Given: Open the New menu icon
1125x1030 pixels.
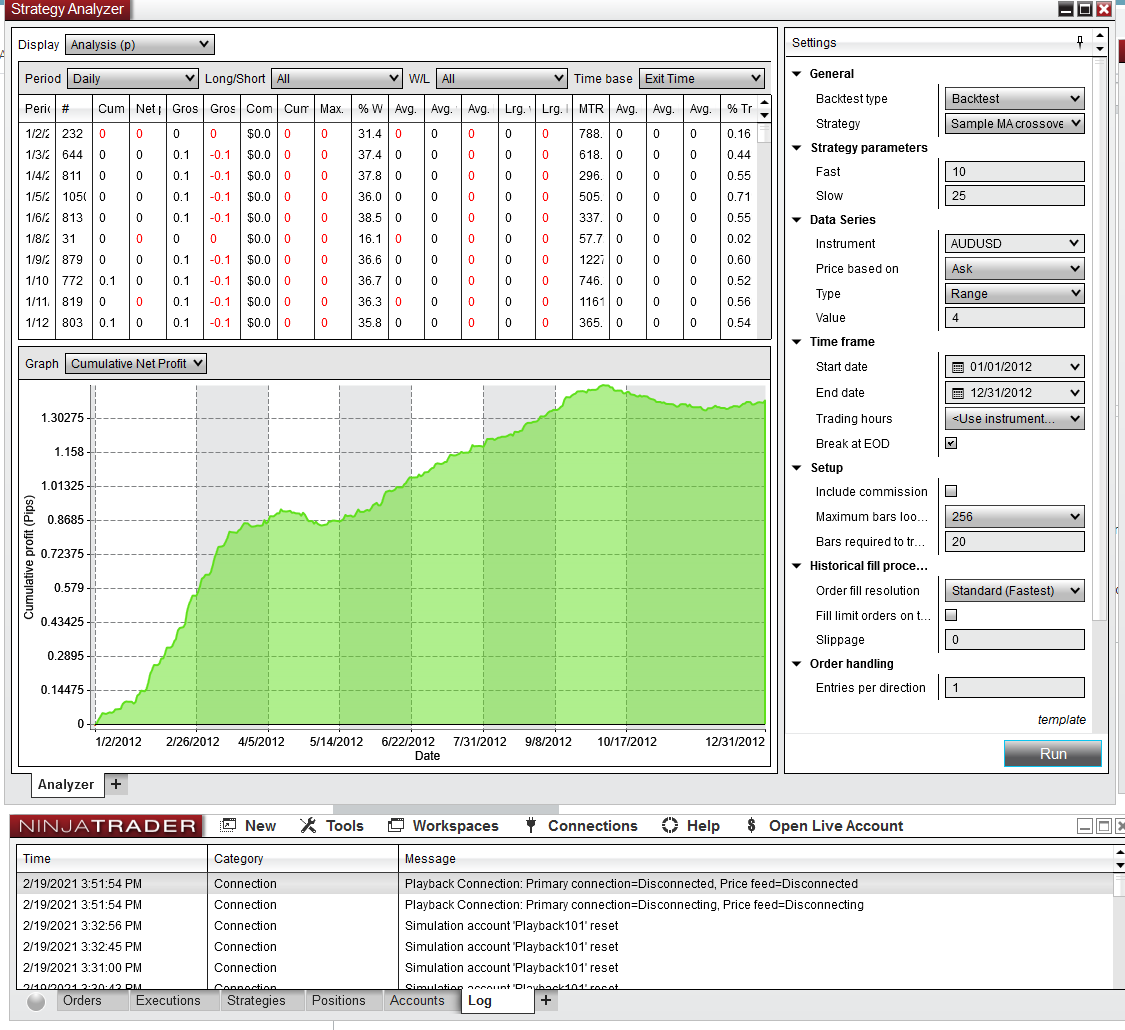Looking at the screenshot, I should pyautogui.click(x=228, y=826).
